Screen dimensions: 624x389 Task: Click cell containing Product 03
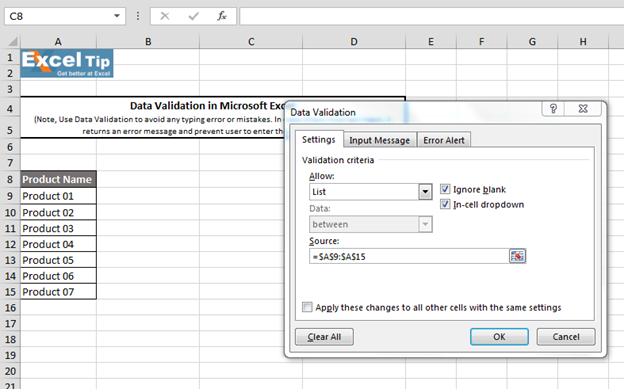tap(58, 228)
